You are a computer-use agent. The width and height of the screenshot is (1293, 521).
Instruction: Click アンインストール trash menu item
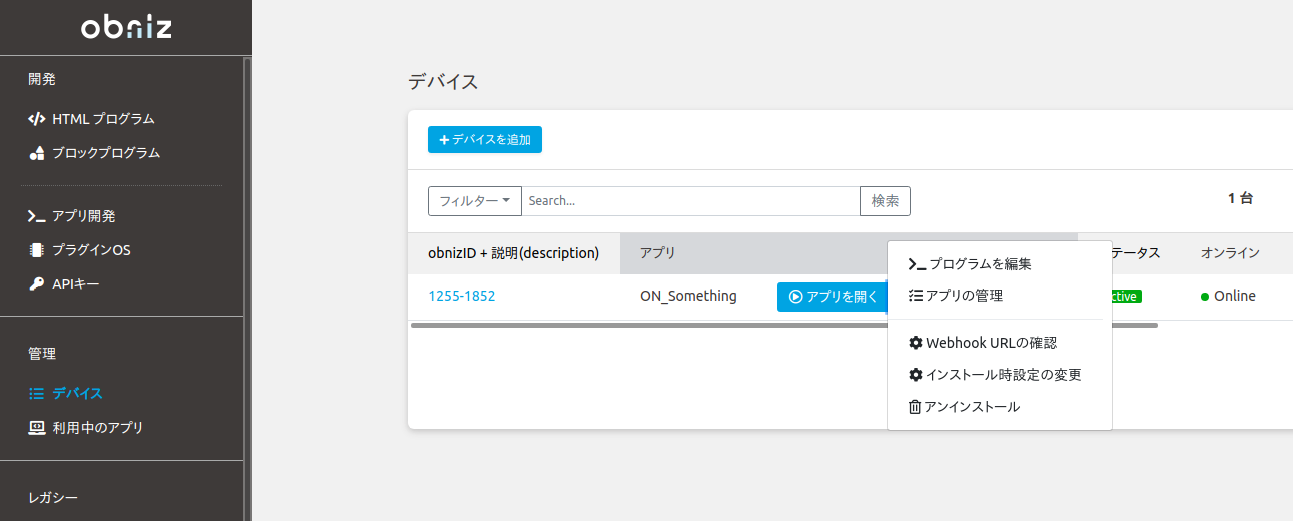[964, 407]
